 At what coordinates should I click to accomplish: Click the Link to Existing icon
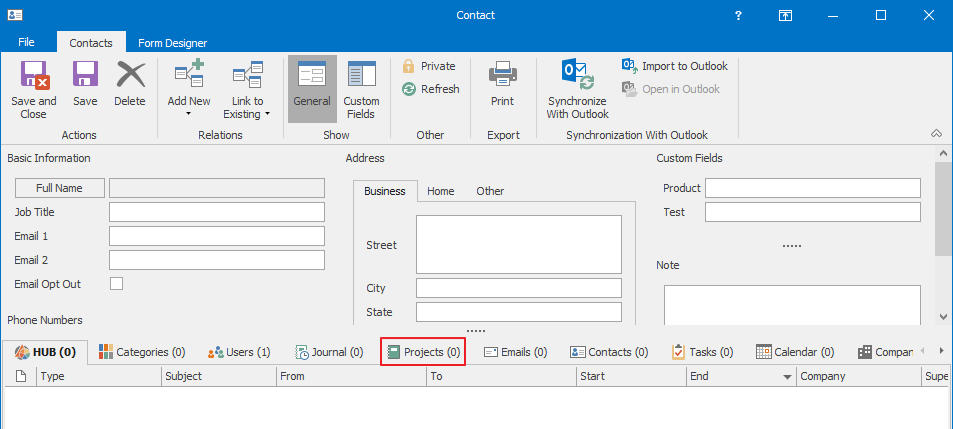click(247, 75)
